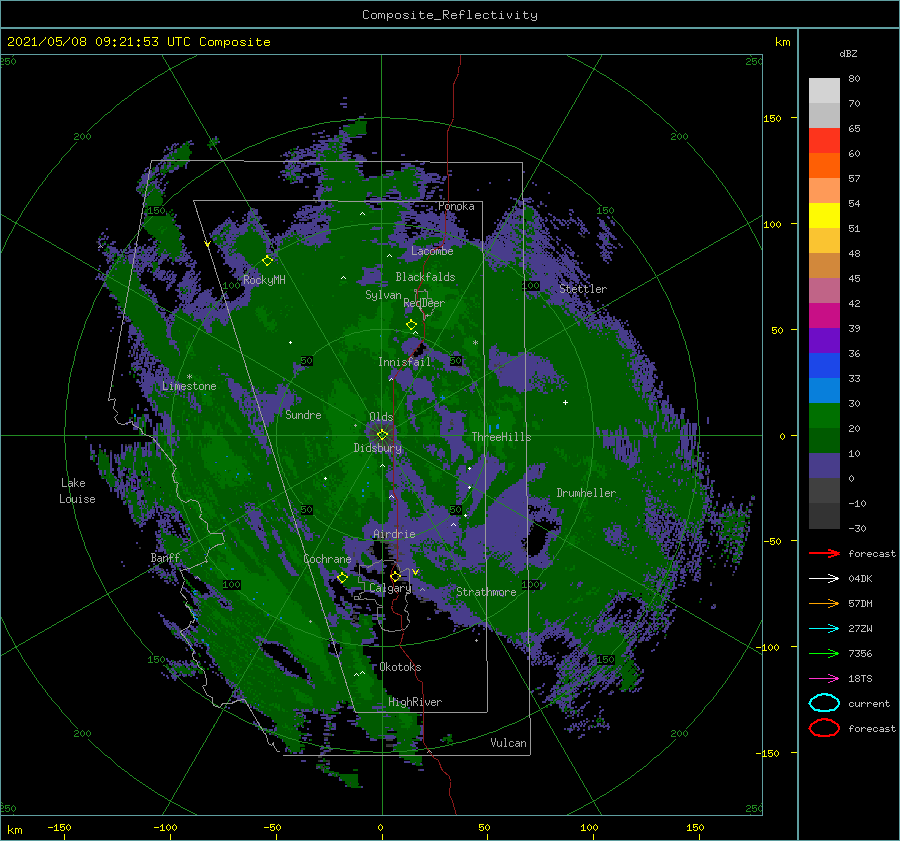Click the Didsbury city label
The height and width of the screenshot is (841, 900).
pos(378,448)
